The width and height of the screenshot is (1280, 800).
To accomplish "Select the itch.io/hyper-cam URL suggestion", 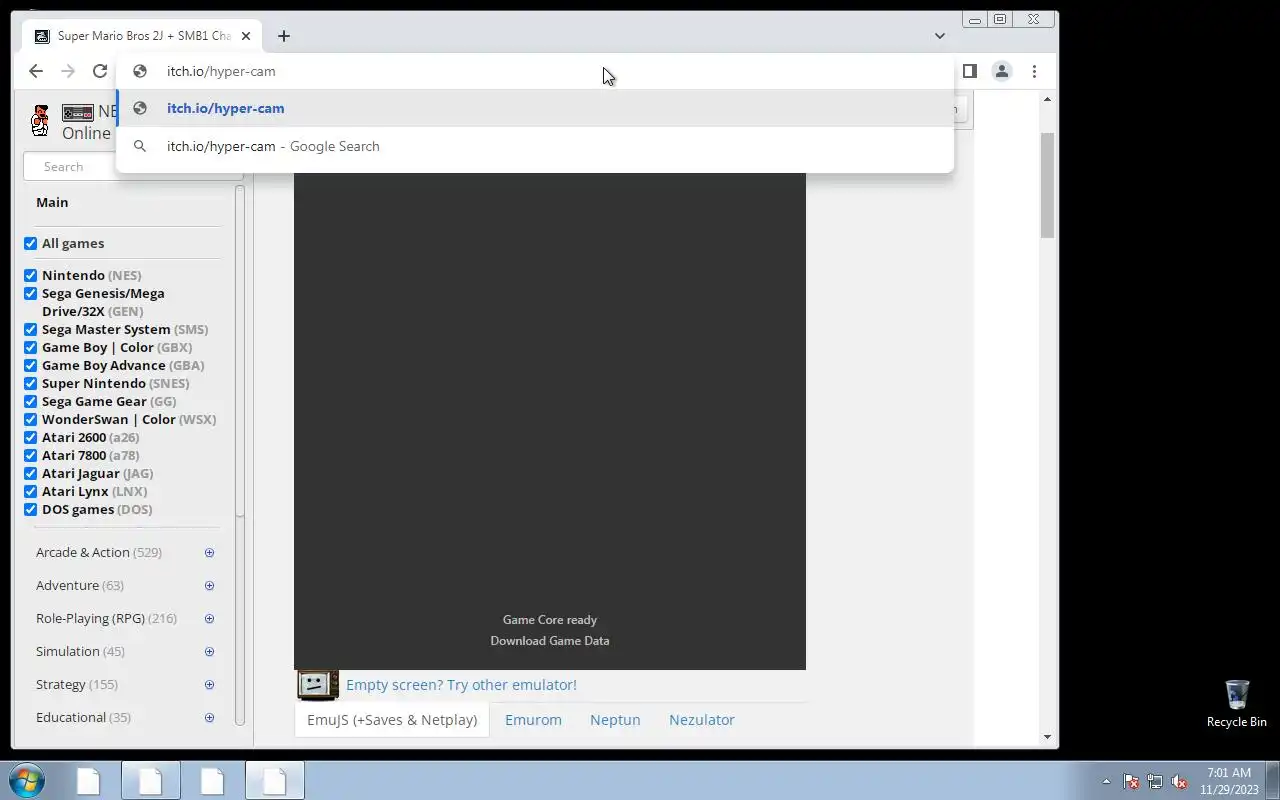I will [535, 108].
